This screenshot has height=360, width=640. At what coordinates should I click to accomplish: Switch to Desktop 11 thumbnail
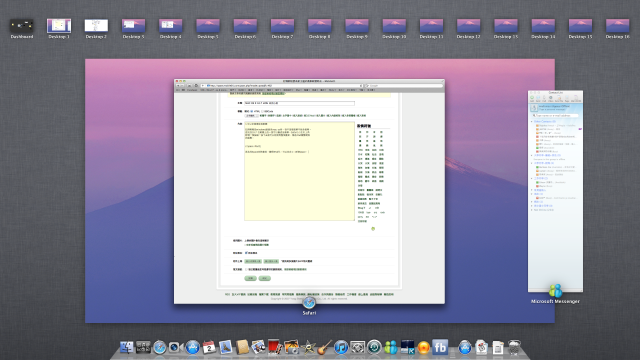click(431, 26)
